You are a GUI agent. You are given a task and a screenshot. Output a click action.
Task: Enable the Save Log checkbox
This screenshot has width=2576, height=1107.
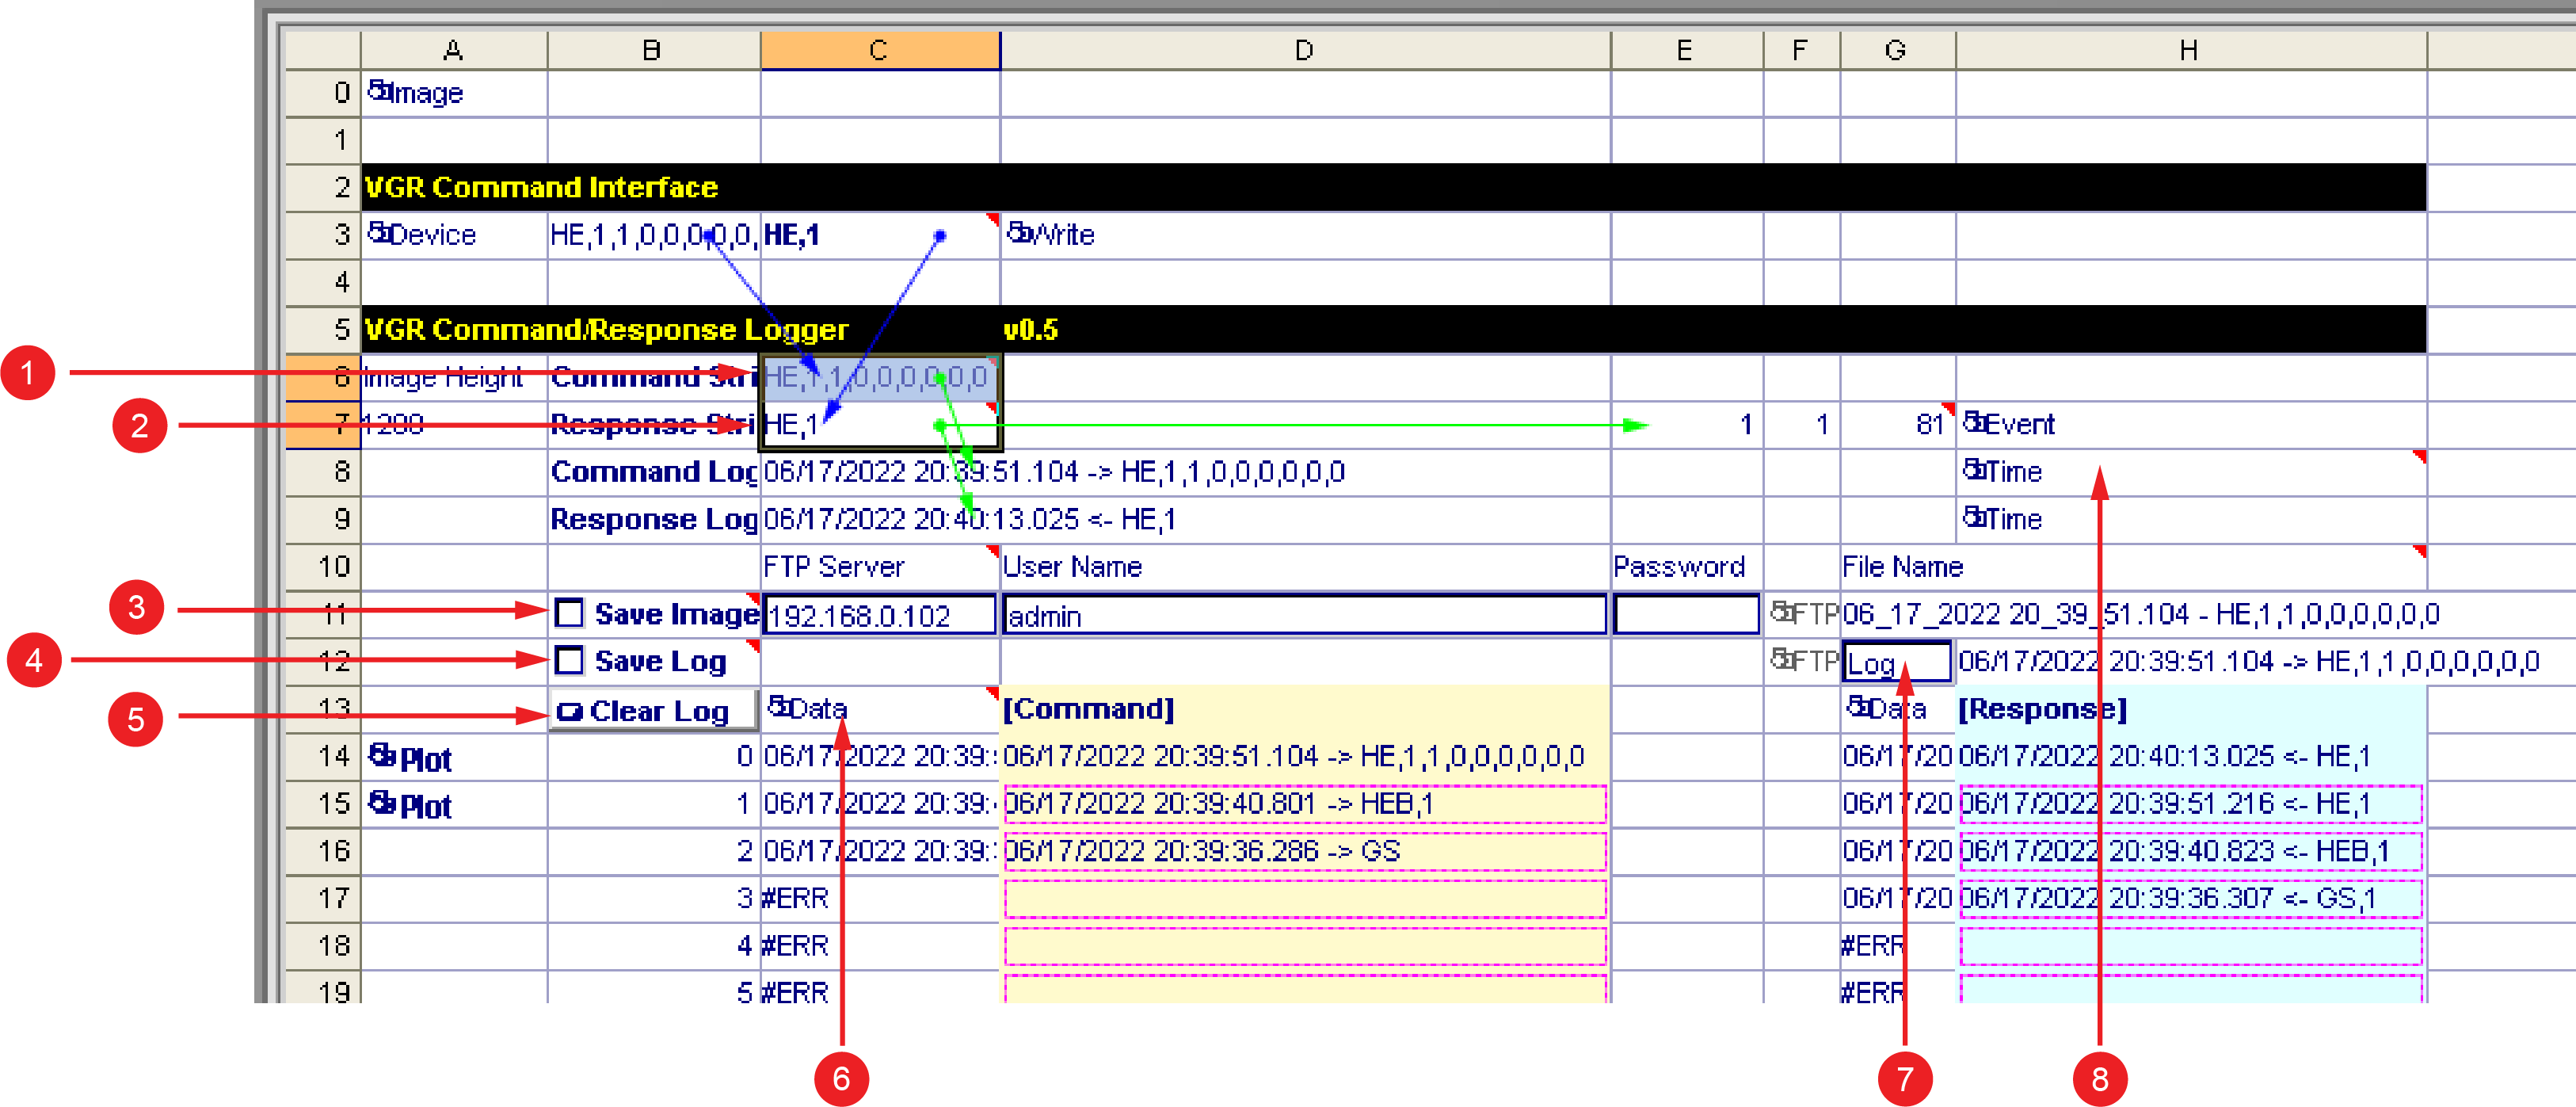pyautogui.click(x=569, y=660)
